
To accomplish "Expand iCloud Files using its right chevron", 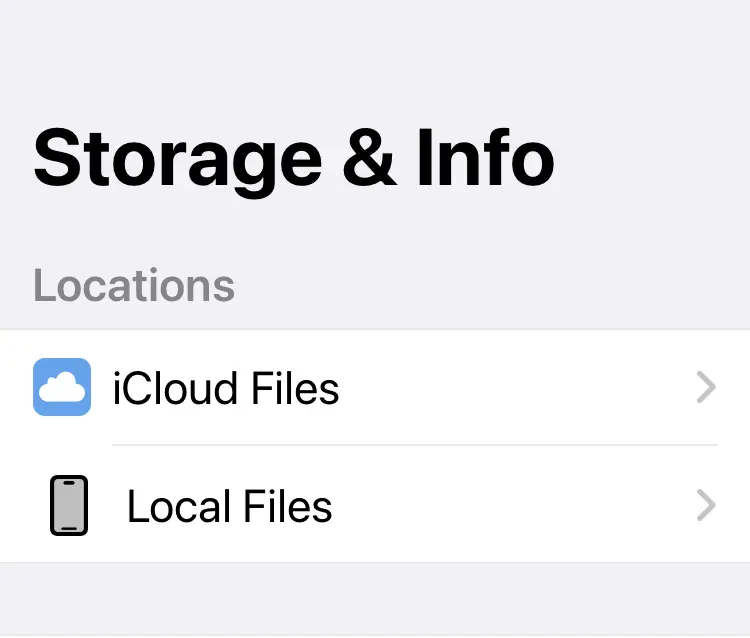I will tap(706, 388).
